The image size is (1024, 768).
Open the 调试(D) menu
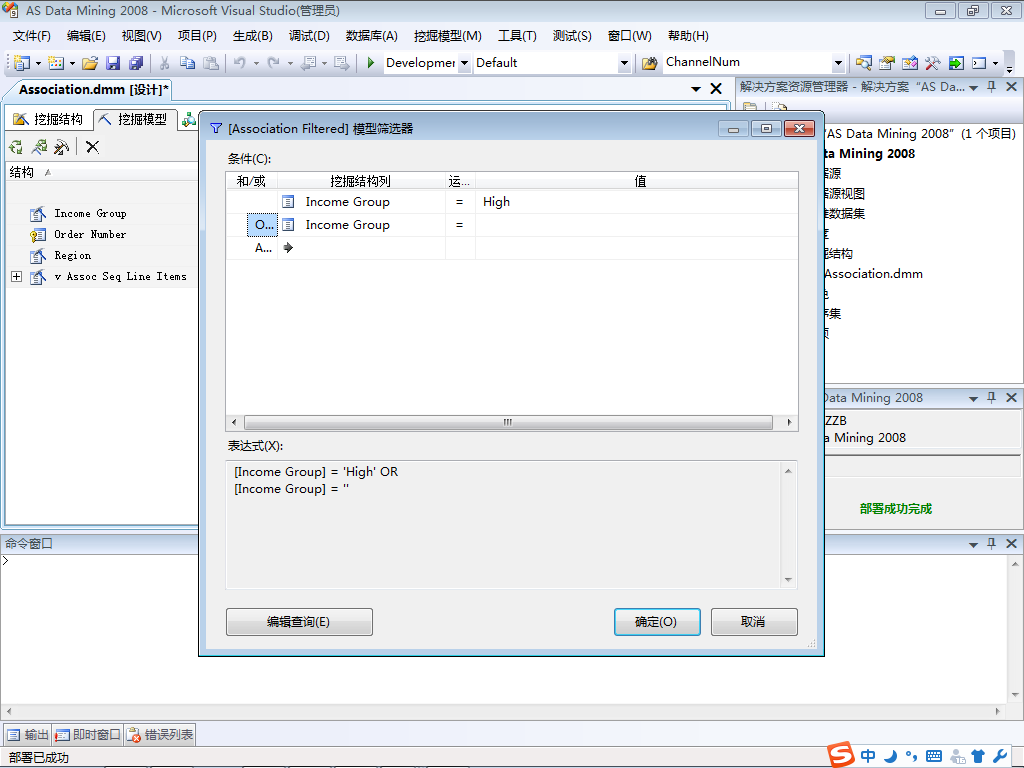309,36
